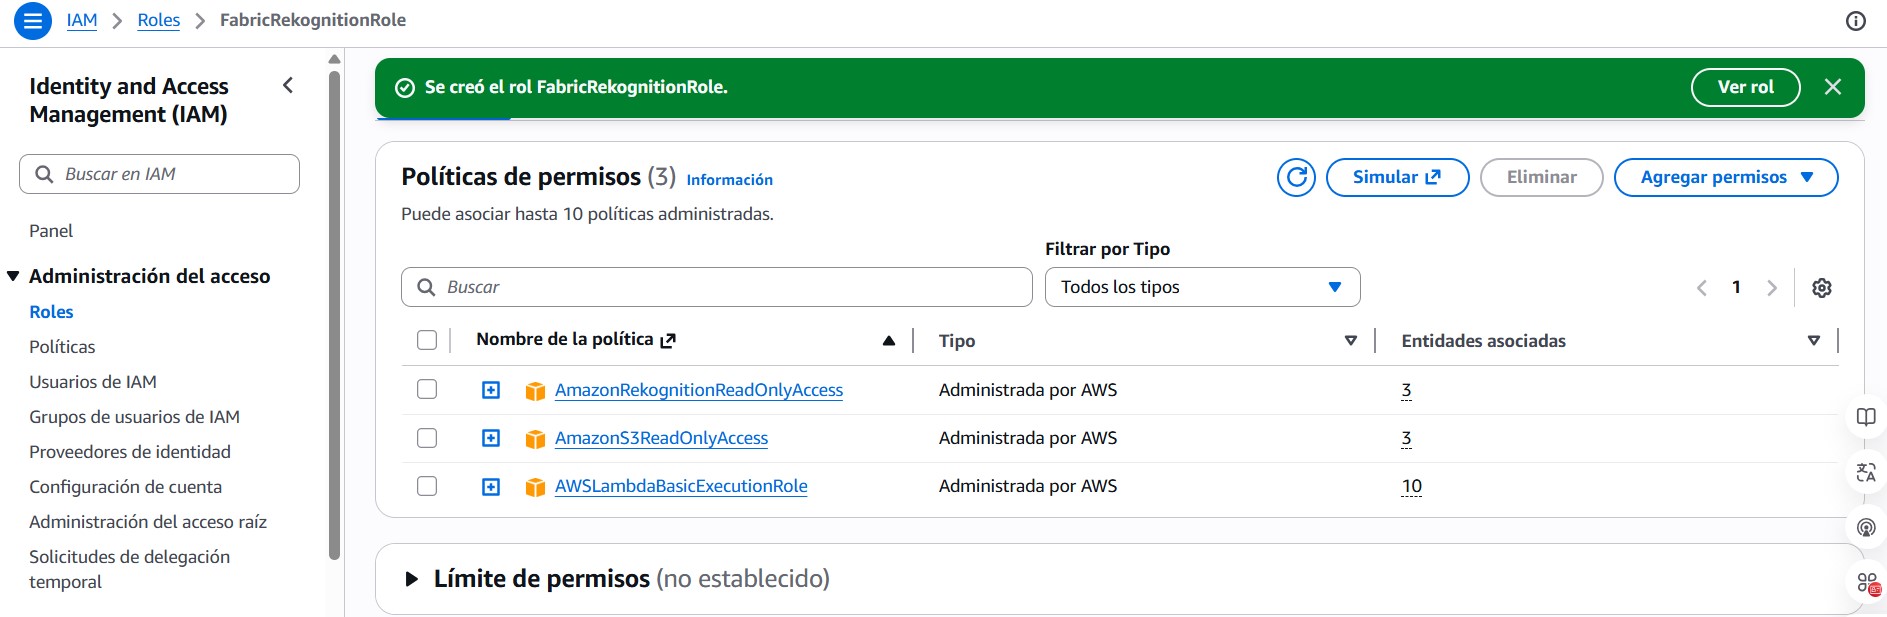Open AWSLambdaBasicExecutionRole policy link
This screenshot has width=1887, height=617.
click(681, 486)
